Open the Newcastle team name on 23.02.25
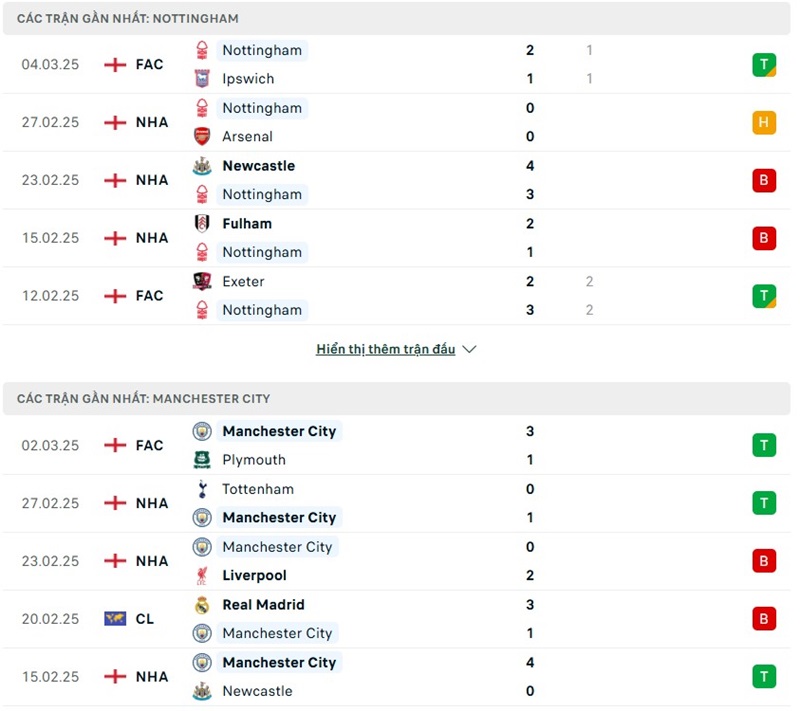Viewport: 800px width, 711px height. tap(258, 166)
